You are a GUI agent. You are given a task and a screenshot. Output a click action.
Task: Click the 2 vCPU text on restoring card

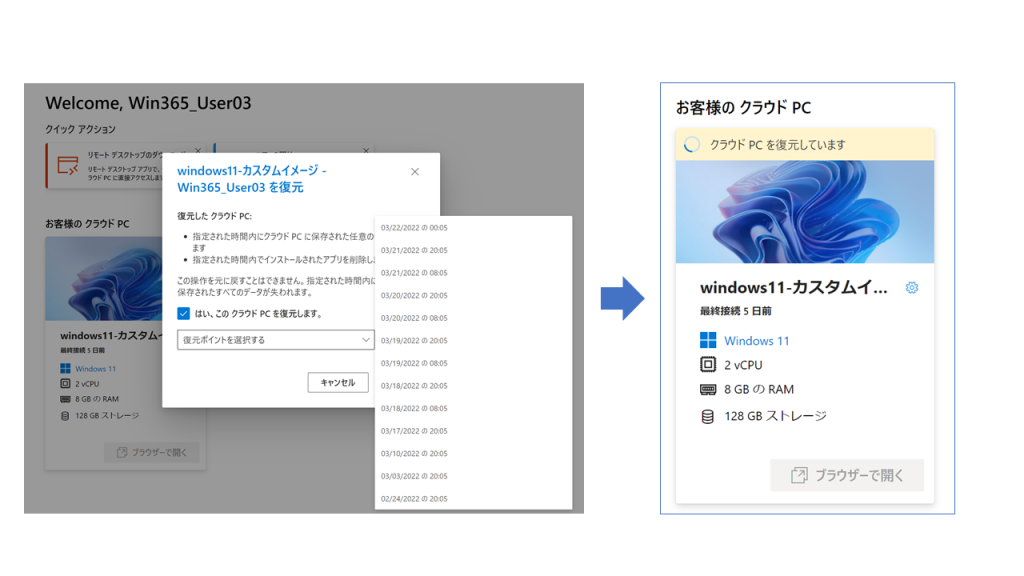click(743, 365)
